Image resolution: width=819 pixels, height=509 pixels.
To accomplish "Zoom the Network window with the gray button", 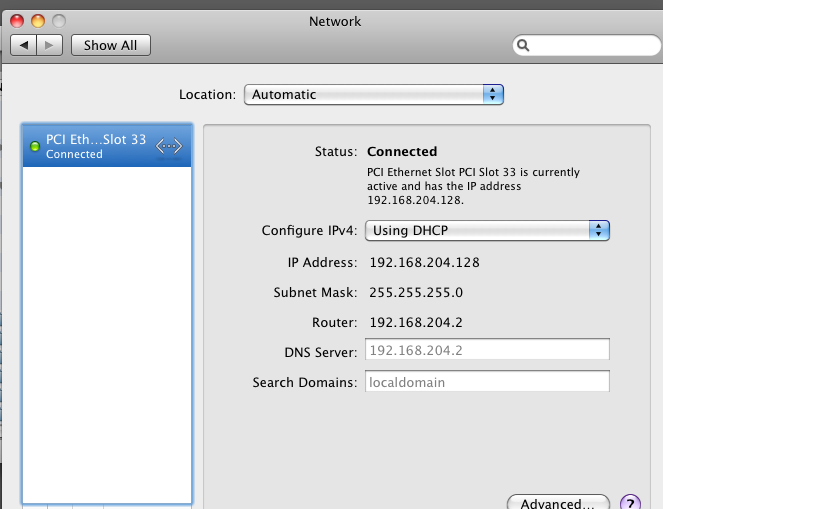I will click(58, 21).
